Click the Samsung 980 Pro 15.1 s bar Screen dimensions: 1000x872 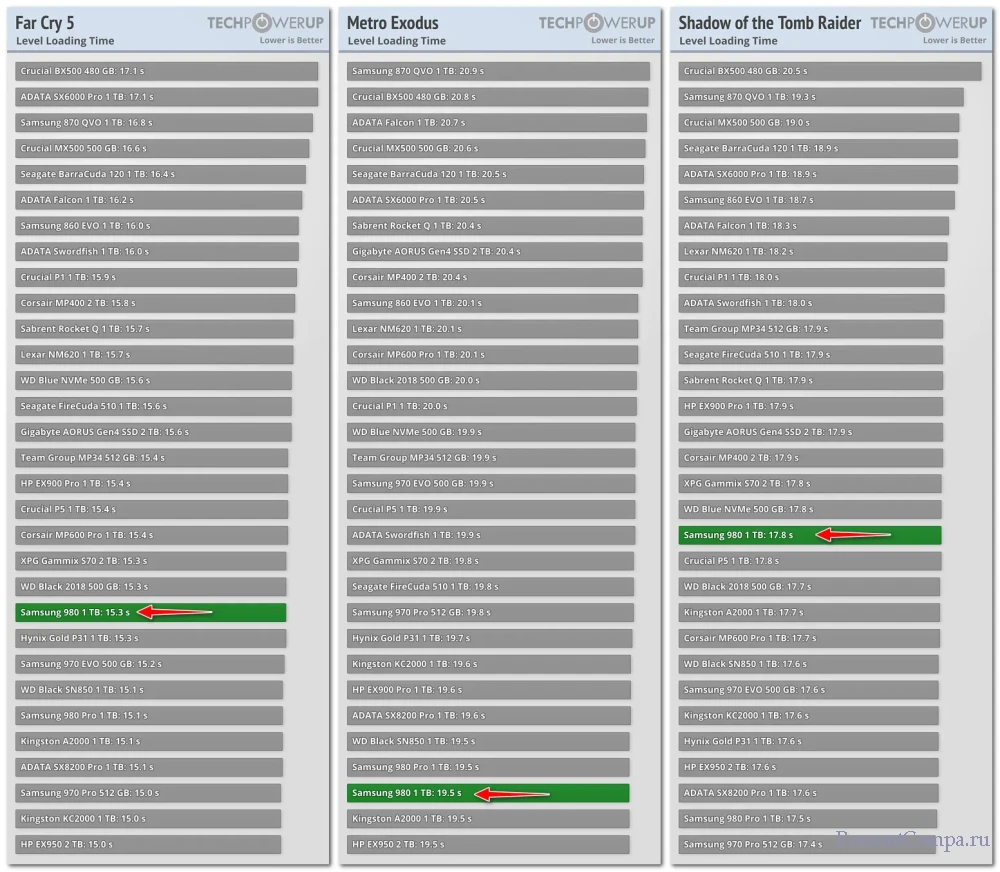coord(149,716)
